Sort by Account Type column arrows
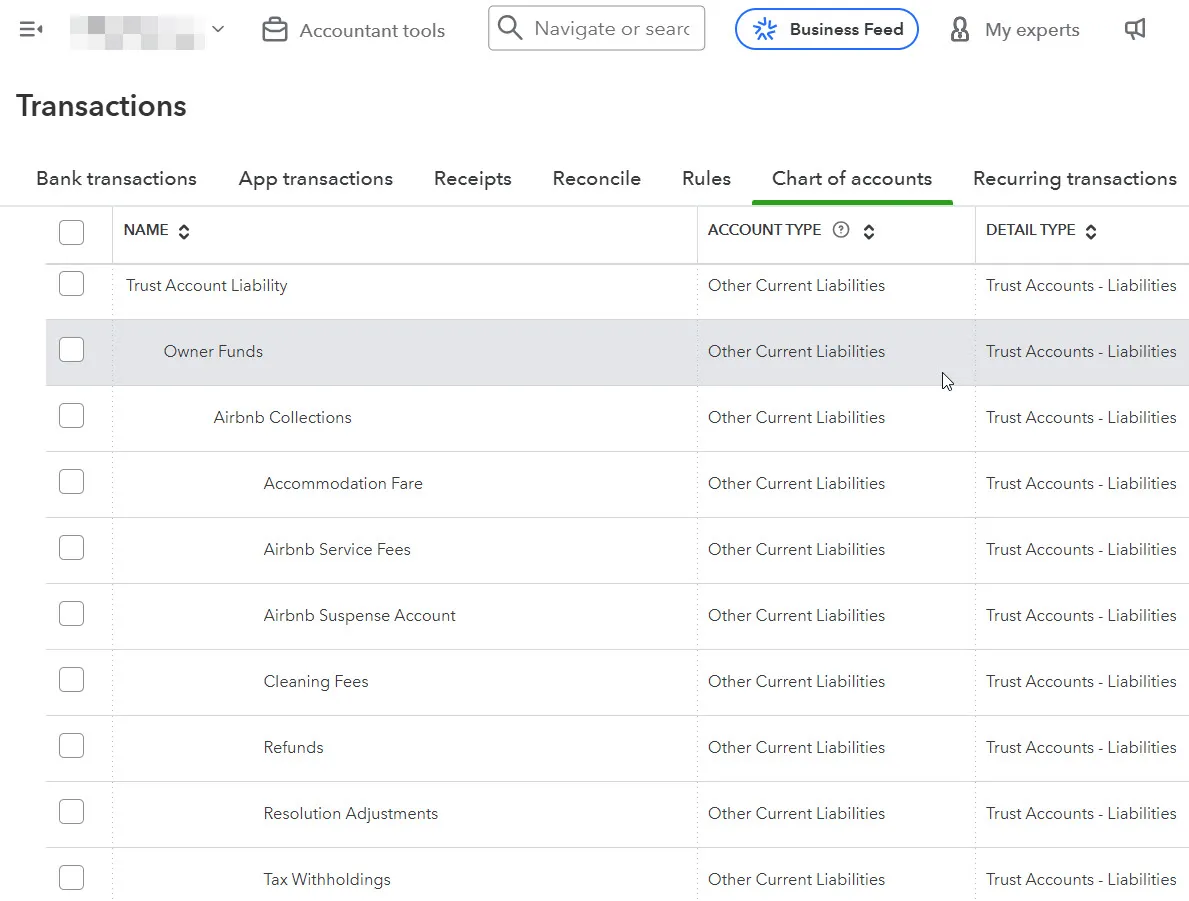Viewport: 1189px width, 901px height. point(869,232)
